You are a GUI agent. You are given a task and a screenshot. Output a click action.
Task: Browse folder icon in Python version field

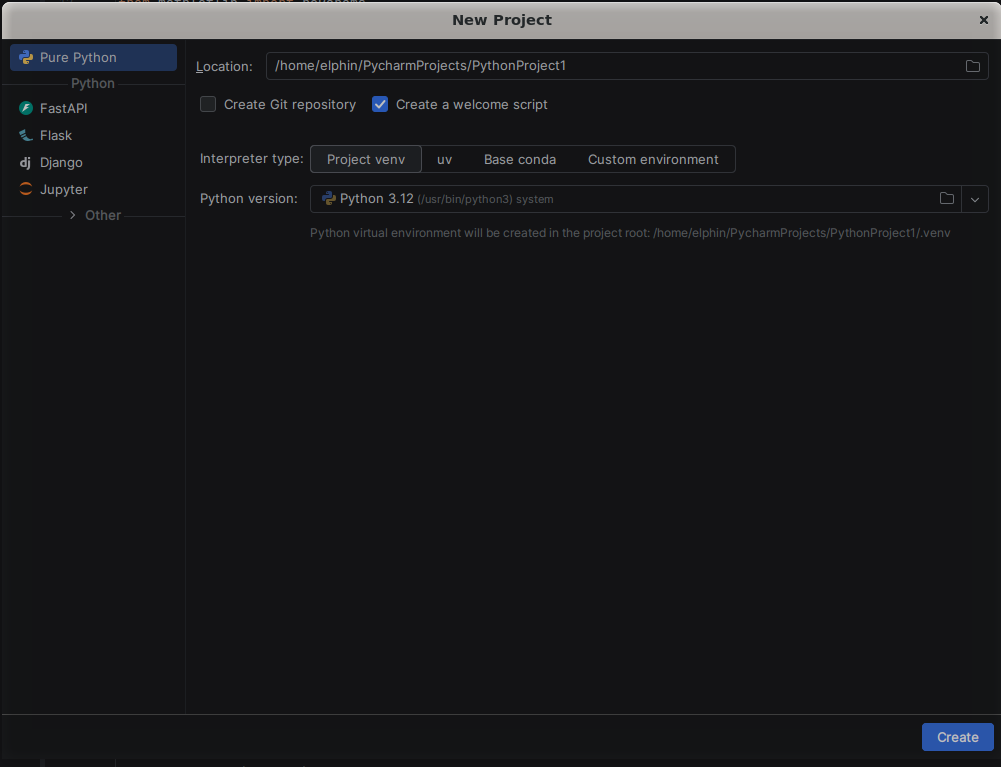(946, 199)
